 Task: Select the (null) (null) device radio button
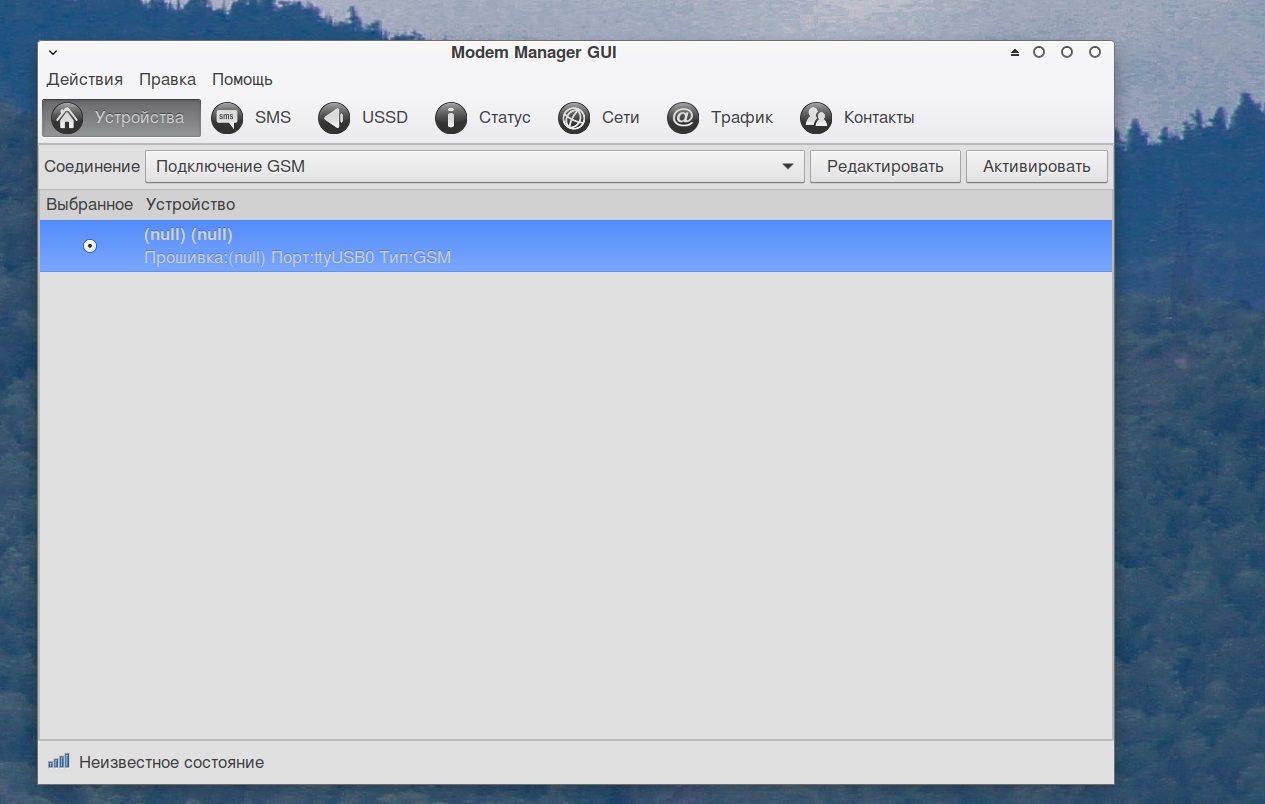click(90, 246)
